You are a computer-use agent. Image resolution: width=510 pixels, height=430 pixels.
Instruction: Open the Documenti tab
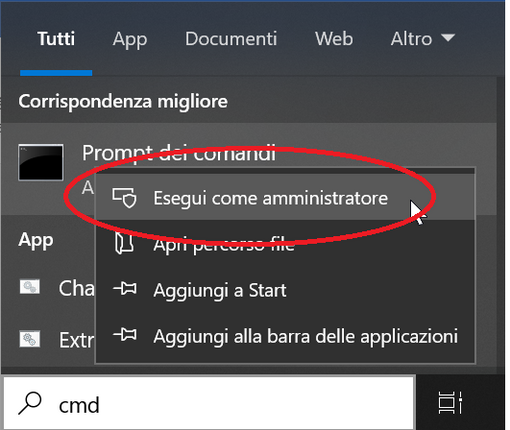click(231, 39)
